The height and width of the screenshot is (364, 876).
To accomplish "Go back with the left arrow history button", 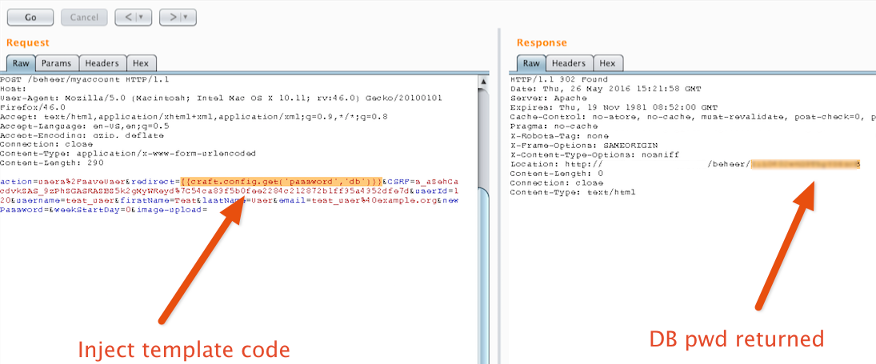I will point(128,17).
